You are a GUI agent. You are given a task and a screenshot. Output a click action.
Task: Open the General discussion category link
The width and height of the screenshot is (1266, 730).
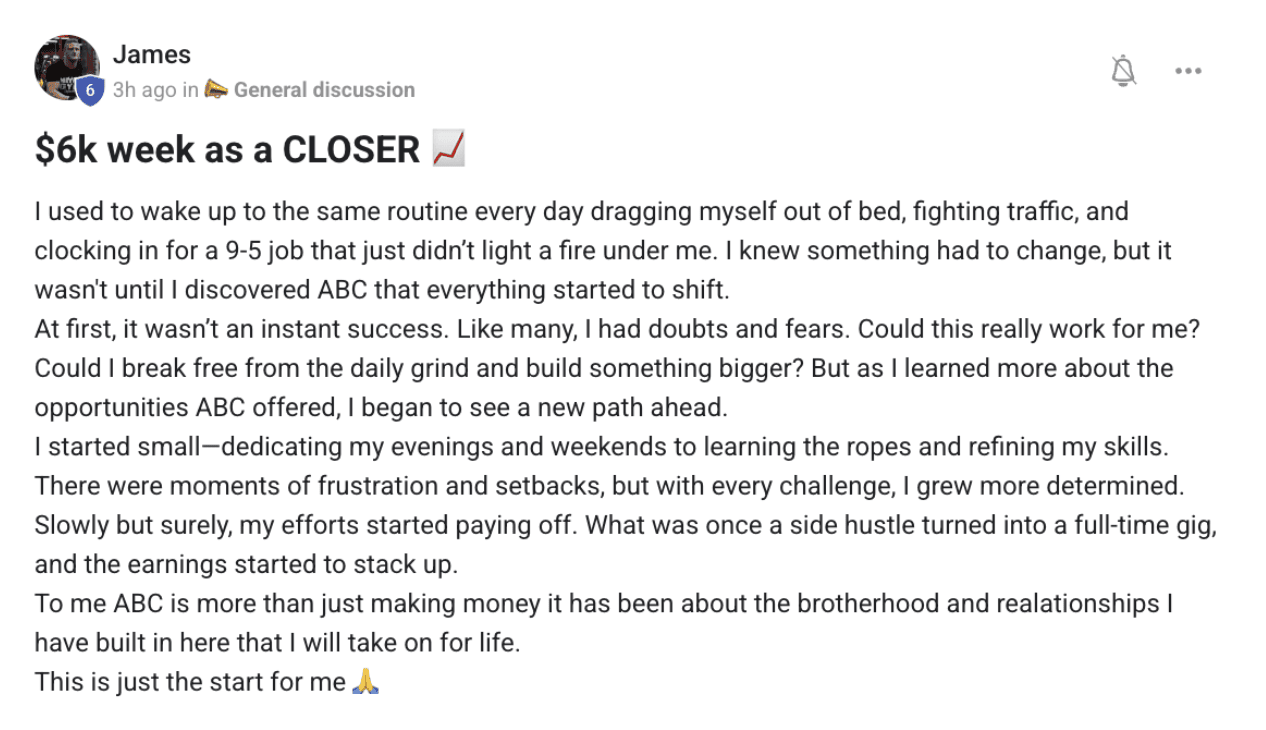click(324, 89)
